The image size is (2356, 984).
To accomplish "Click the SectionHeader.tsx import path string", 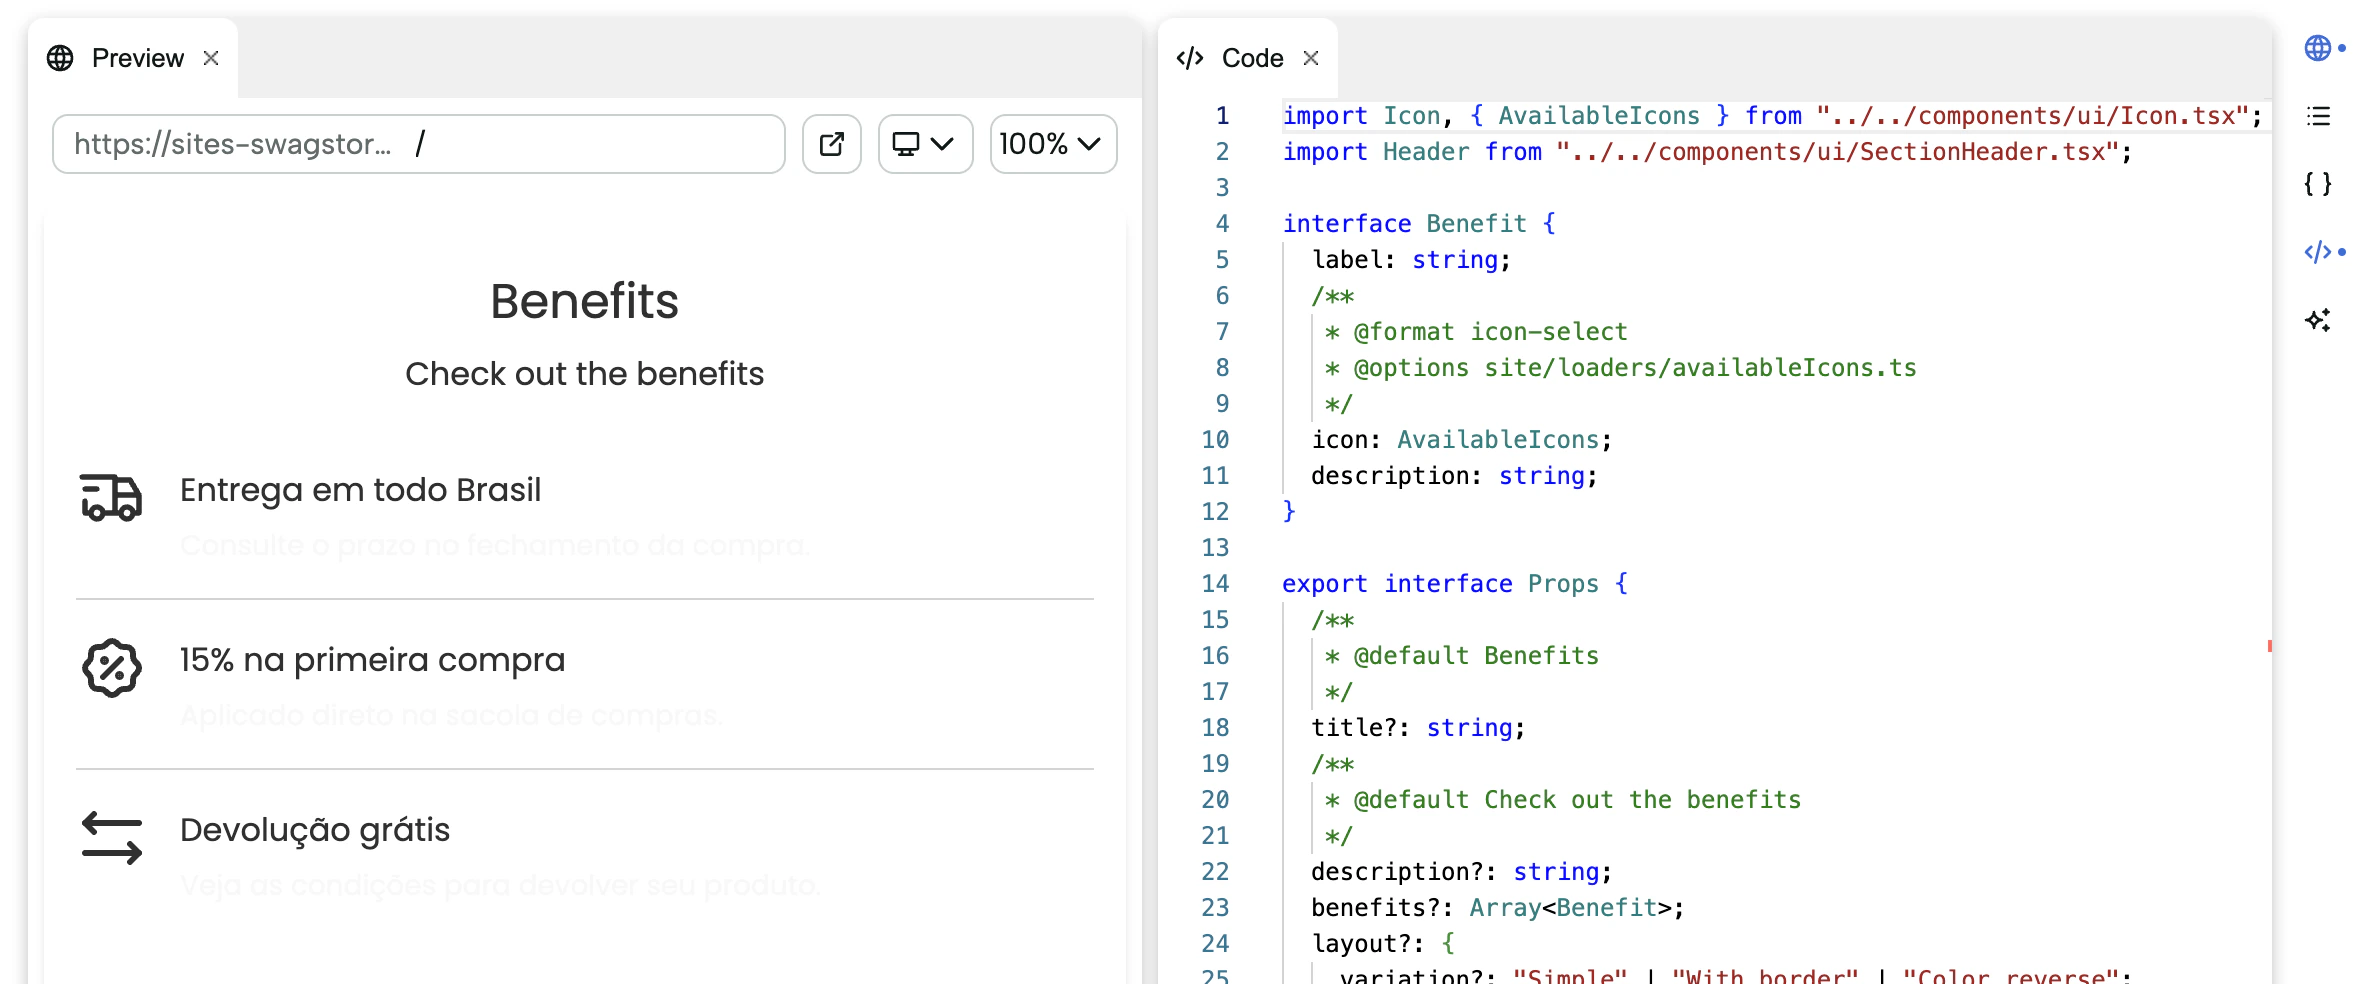I will coord(1837,152).
